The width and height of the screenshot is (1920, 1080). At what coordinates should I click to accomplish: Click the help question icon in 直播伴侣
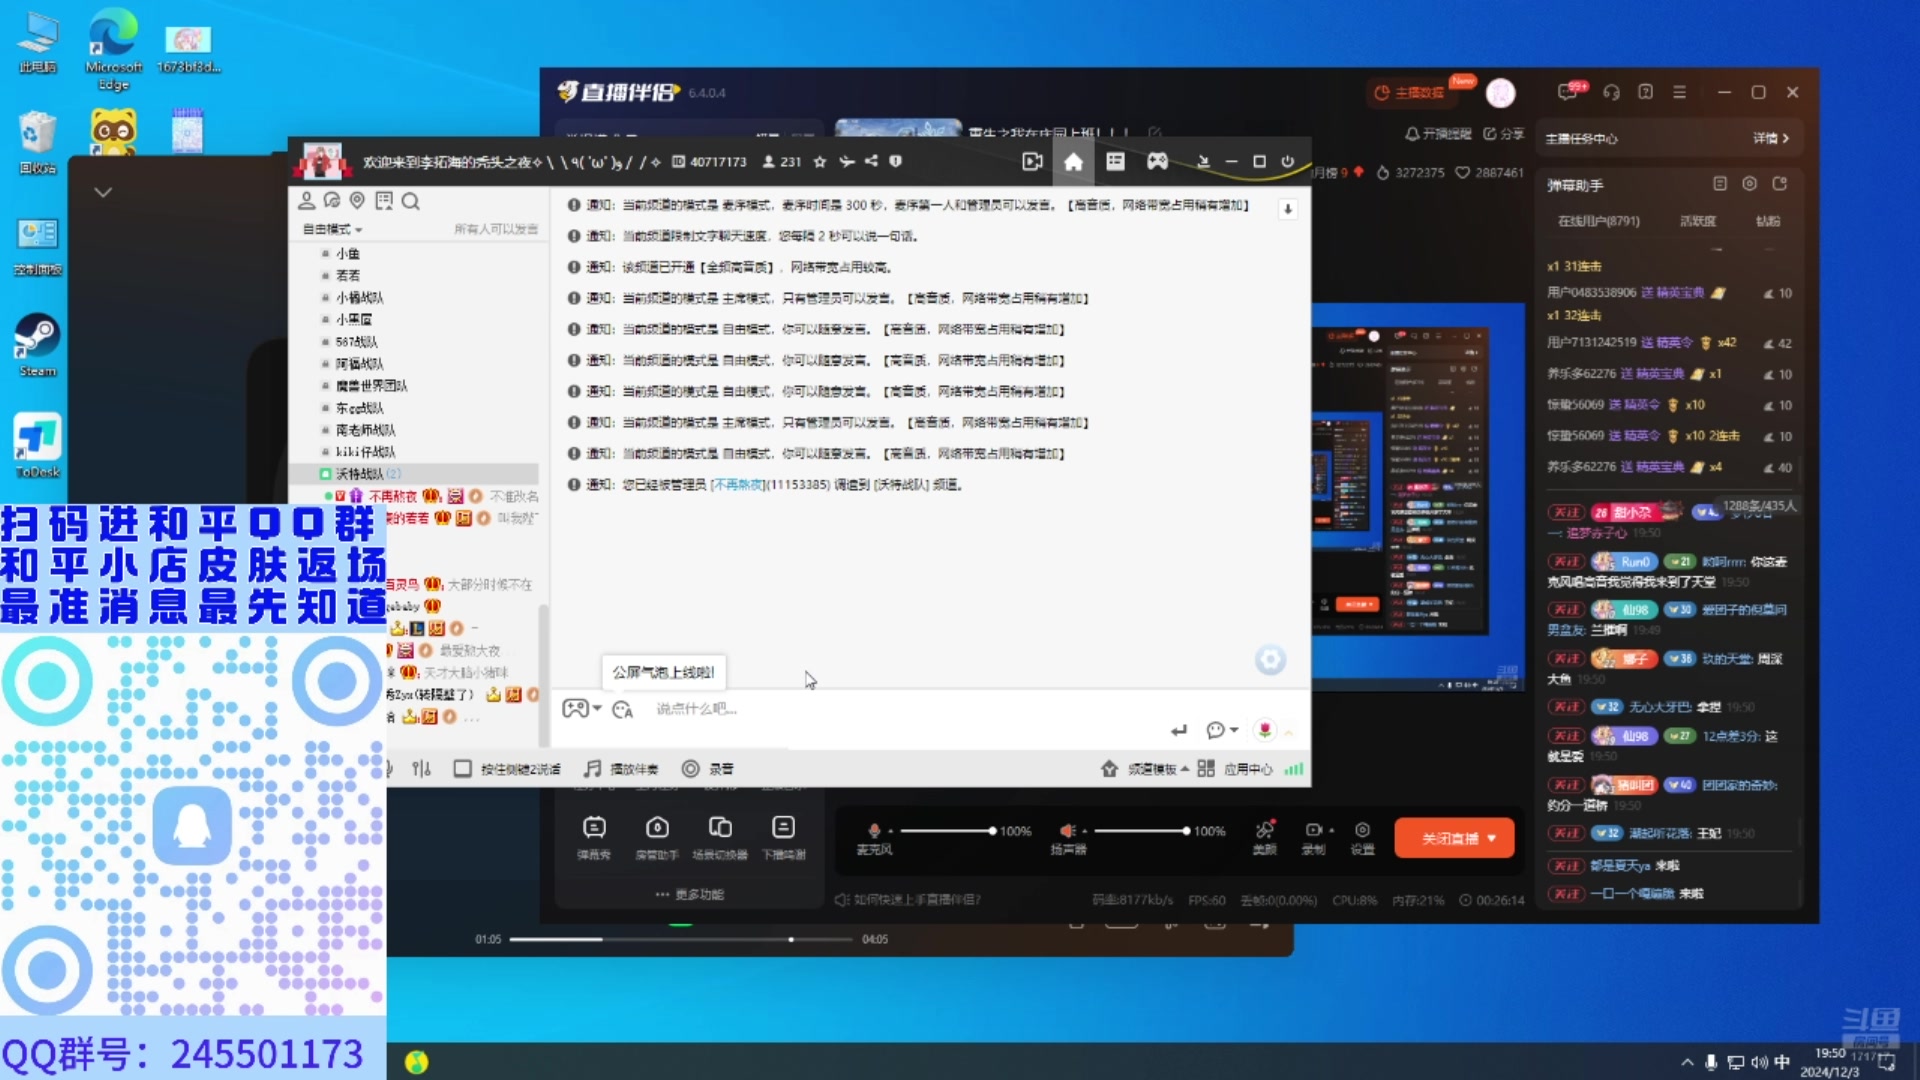[1645, 92]
